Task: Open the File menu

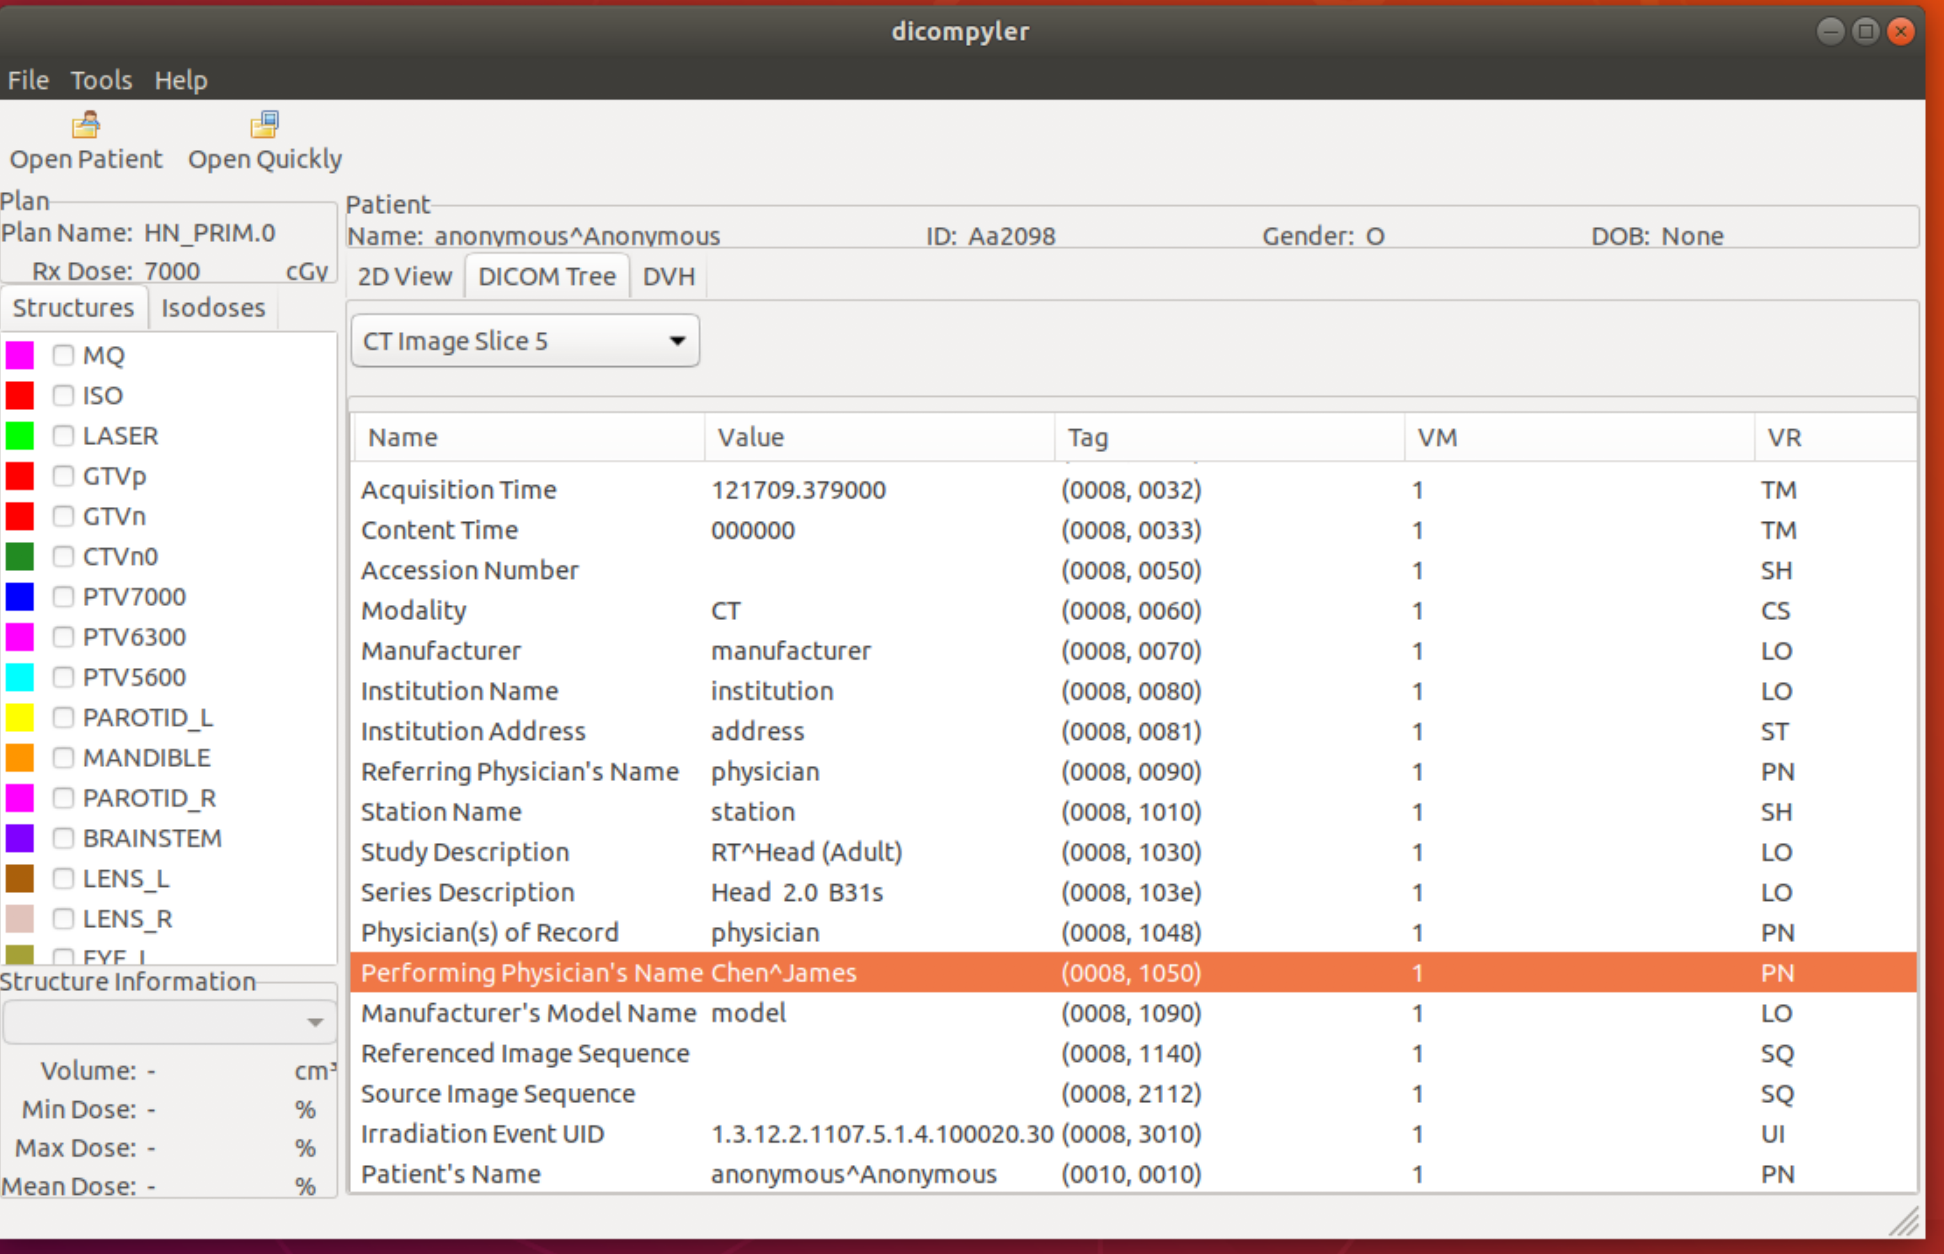Action: (x=28, y=80)
